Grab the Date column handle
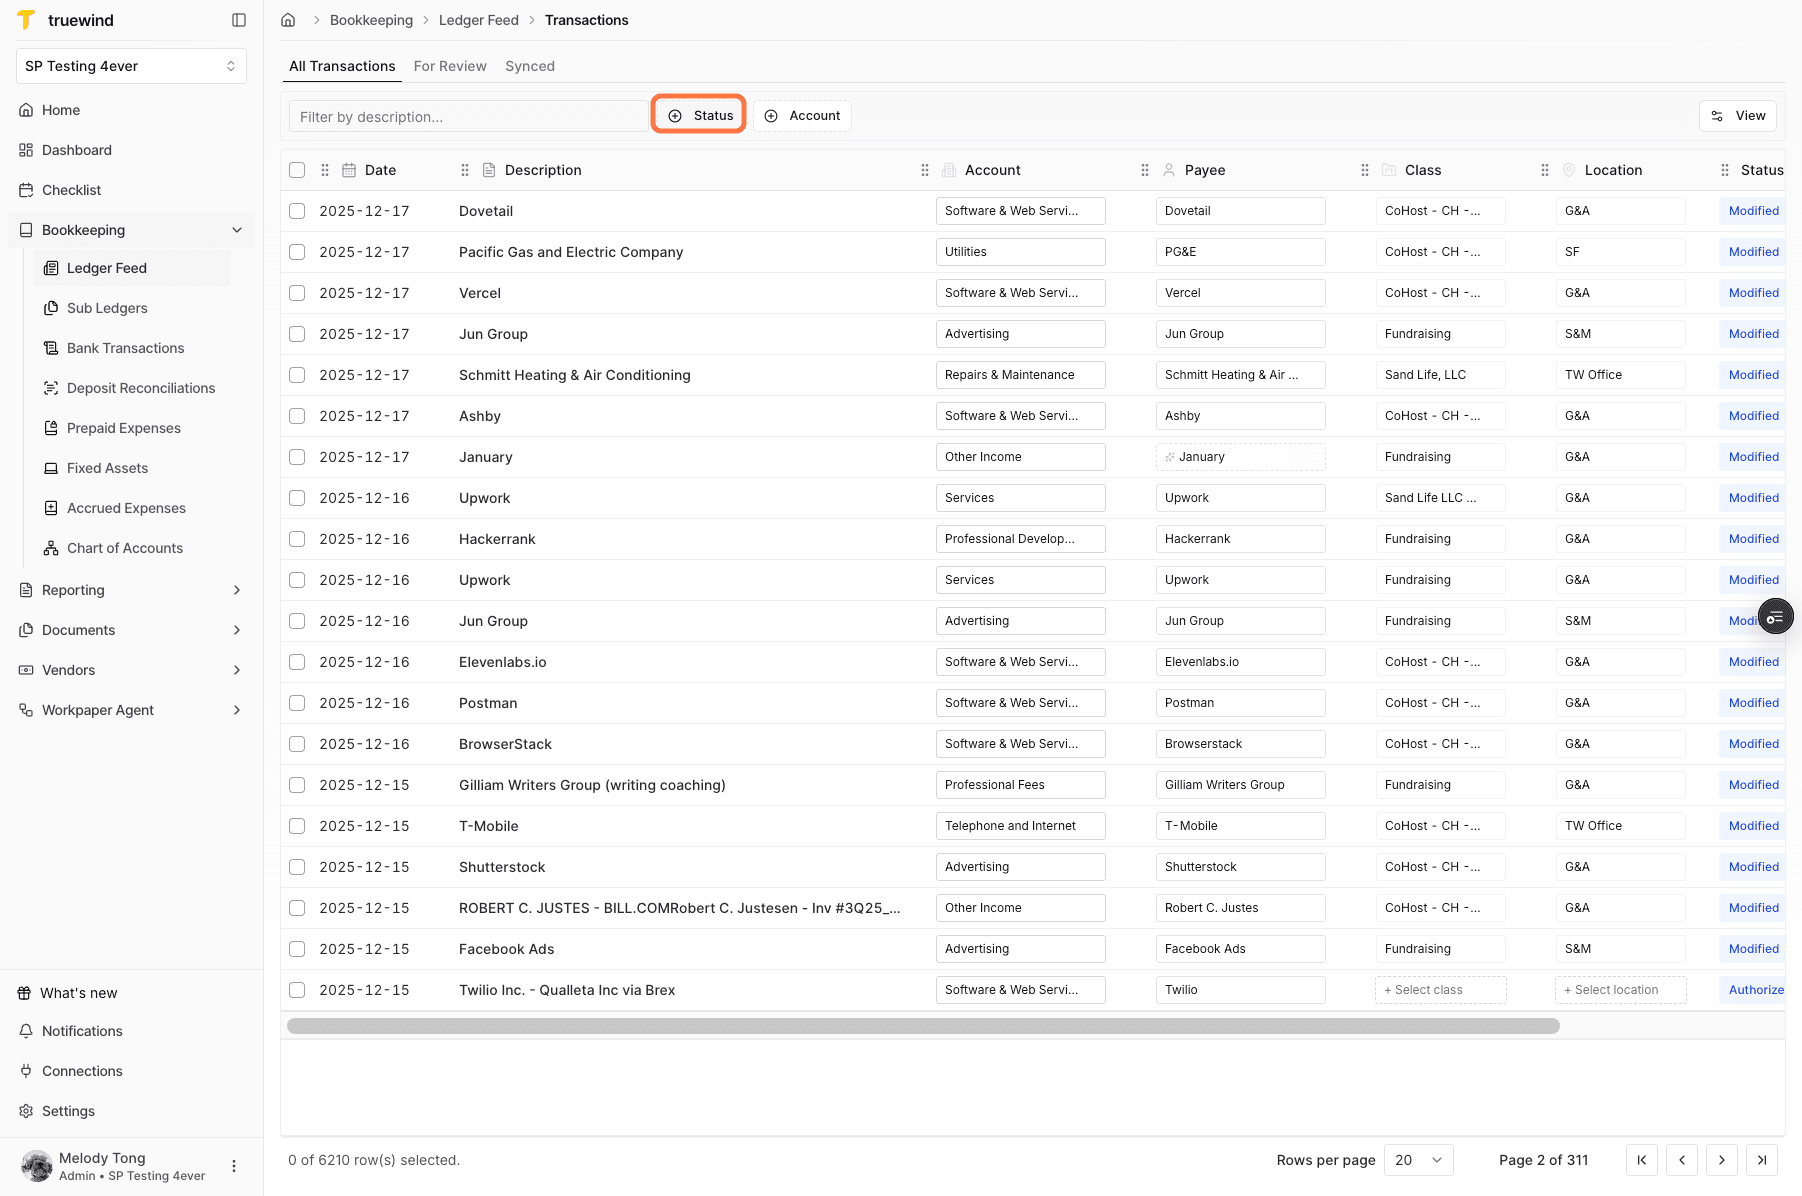The image size is (1802, 1196). click(x=325, y=170)
